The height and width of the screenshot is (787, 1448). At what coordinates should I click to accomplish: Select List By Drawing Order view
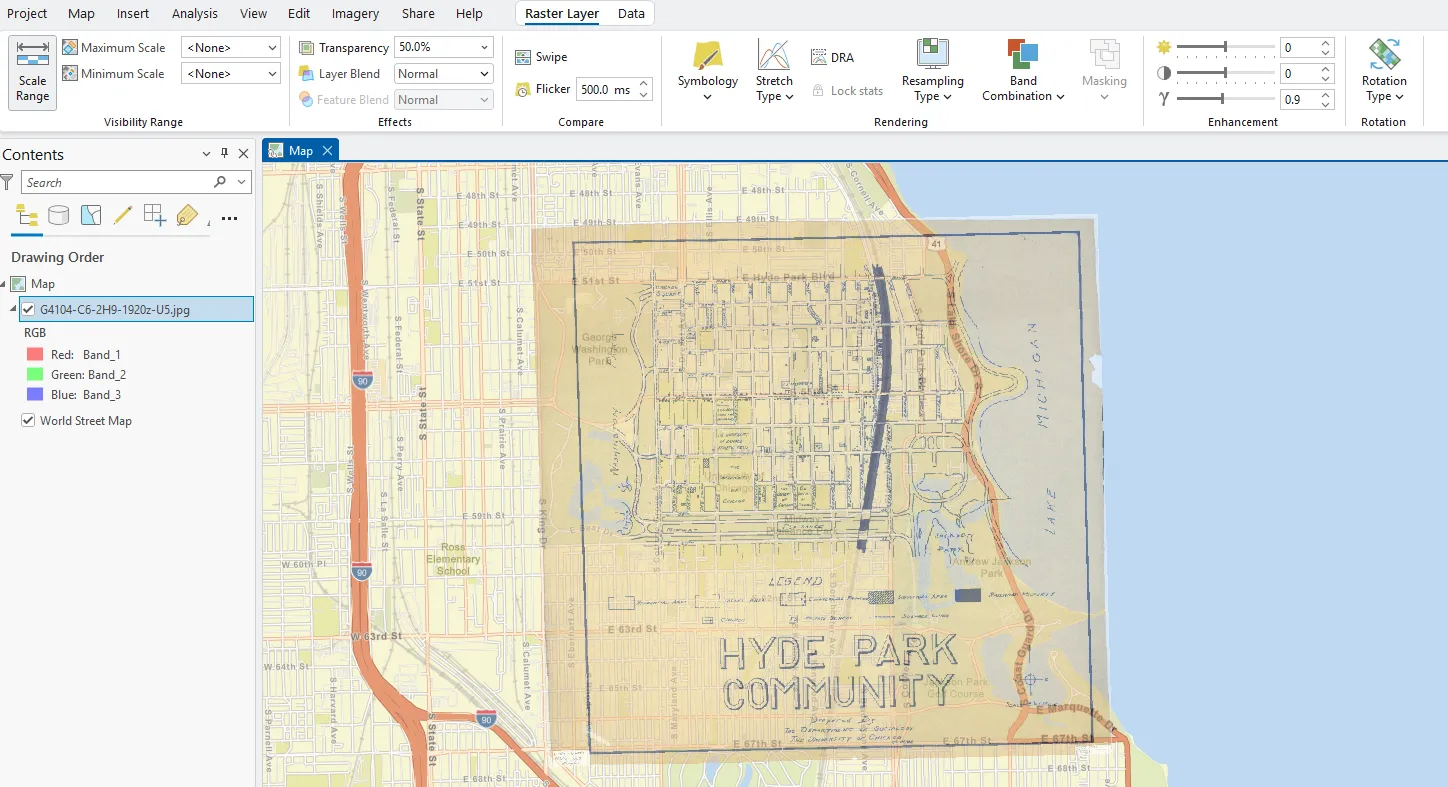click(x=27, y=215)
